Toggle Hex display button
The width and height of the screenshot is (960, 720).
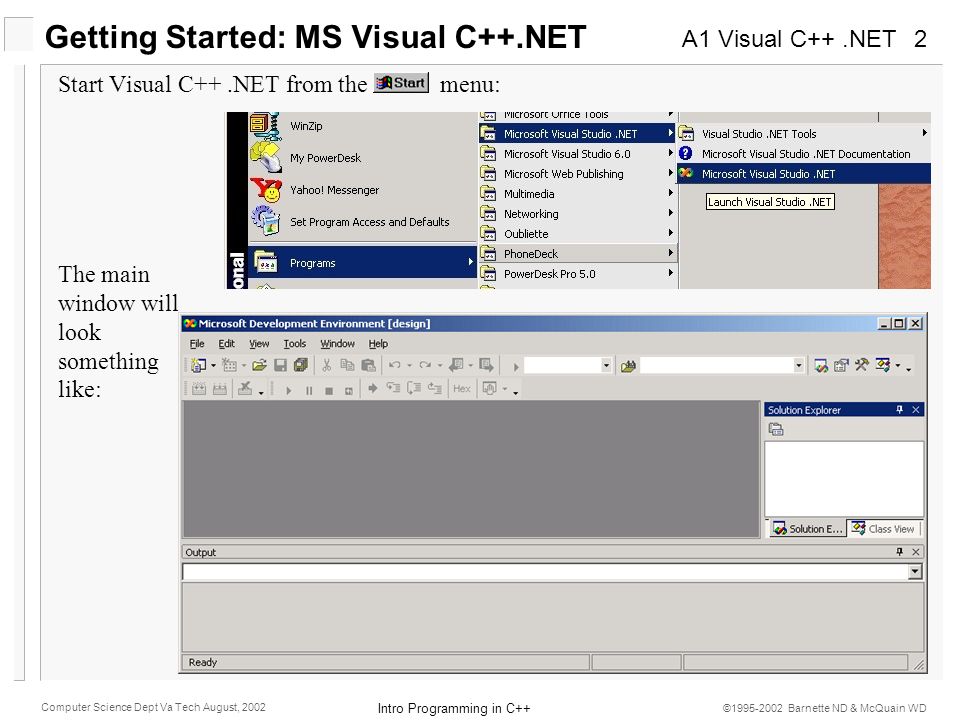[462, 389]
